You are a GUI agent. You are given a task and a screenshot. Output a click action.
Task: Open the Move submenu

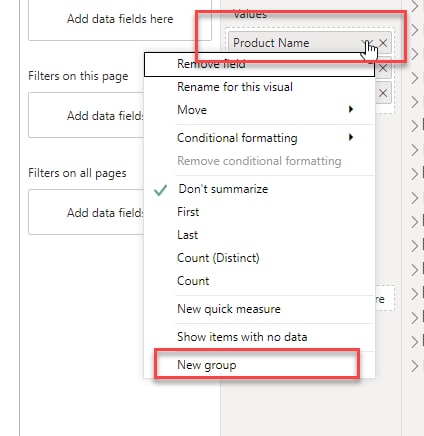(x=259, y=110)
